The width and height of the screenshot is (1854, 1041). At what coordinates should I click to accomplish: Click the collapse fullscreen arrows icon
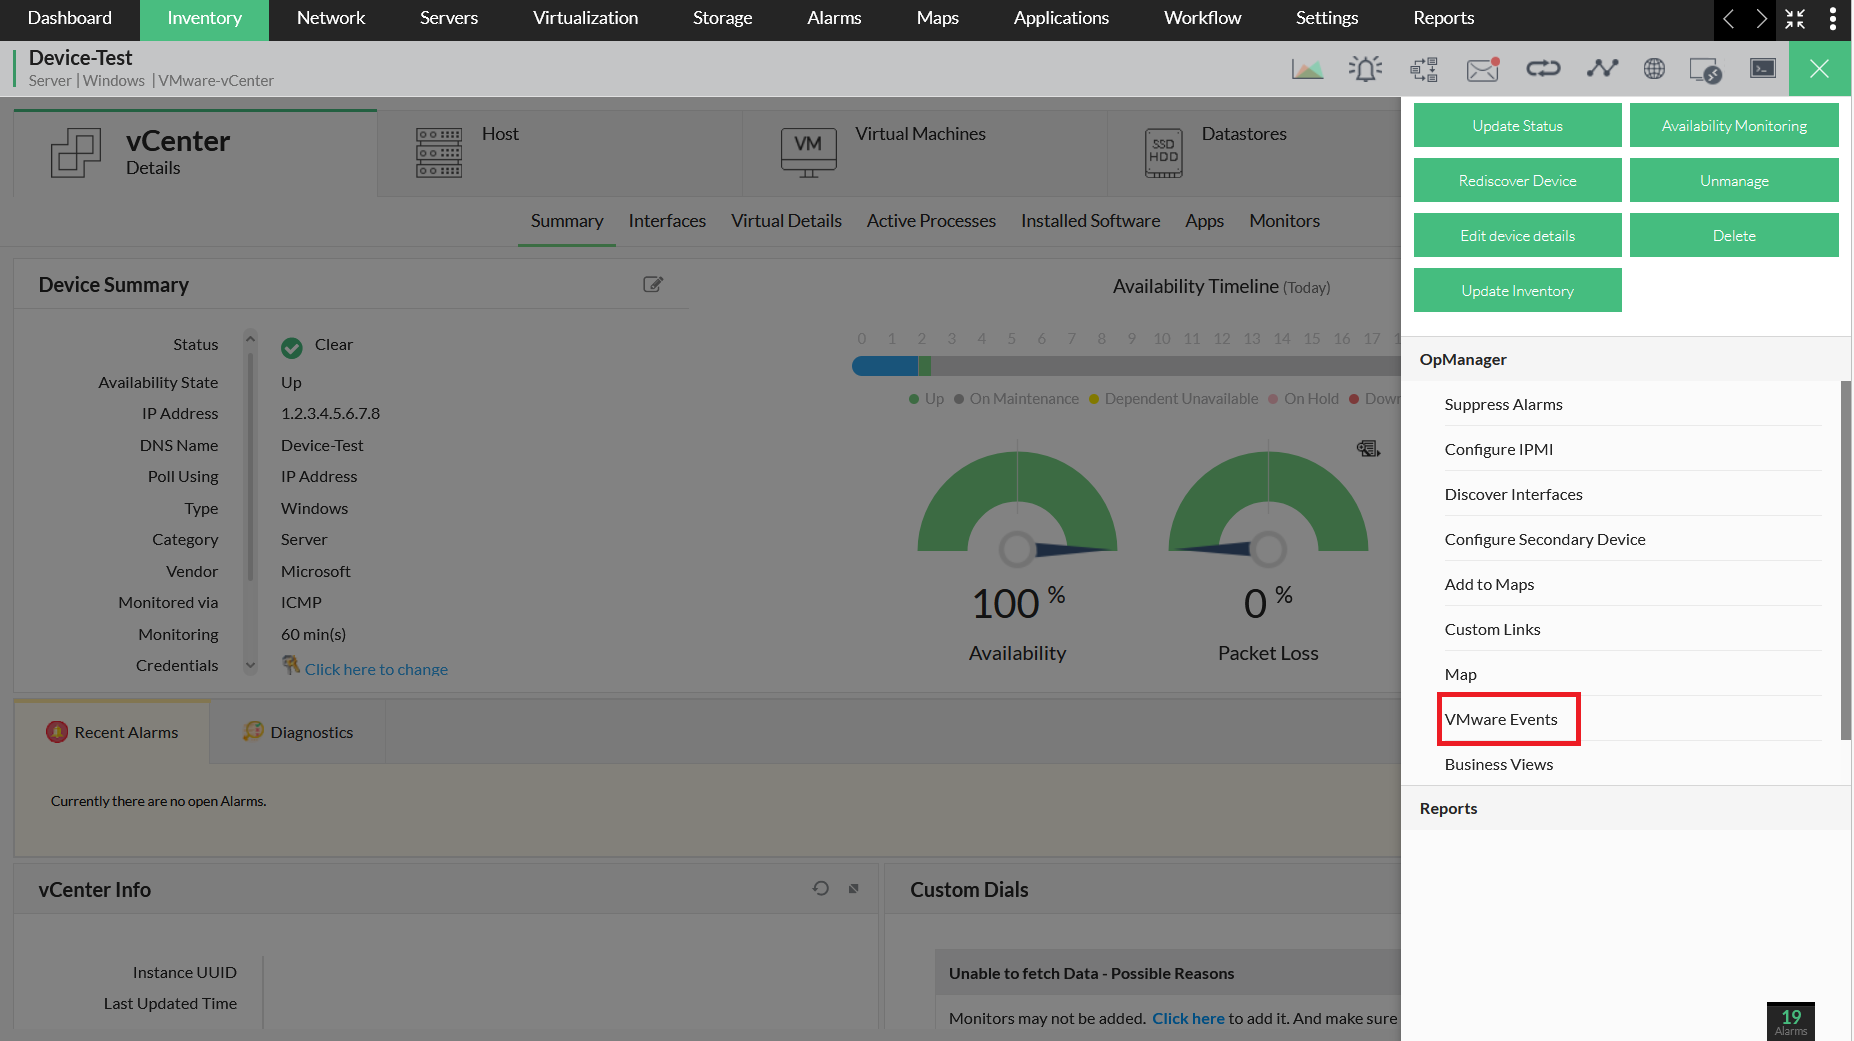(1795, 19)
